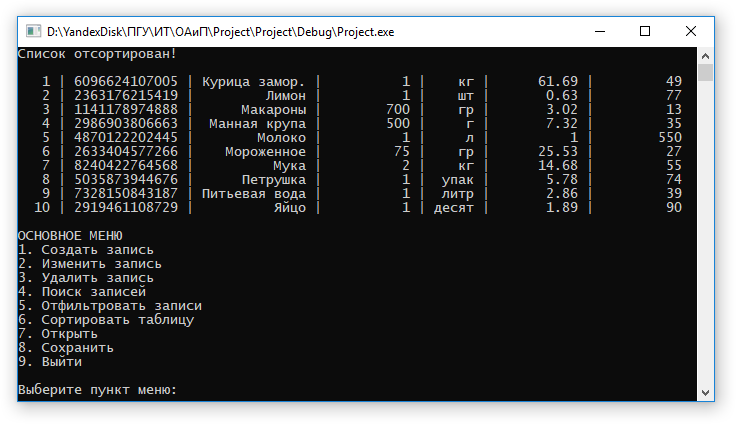Click menu line '6. Сортировать таблицу'

[x=106, y=320]
